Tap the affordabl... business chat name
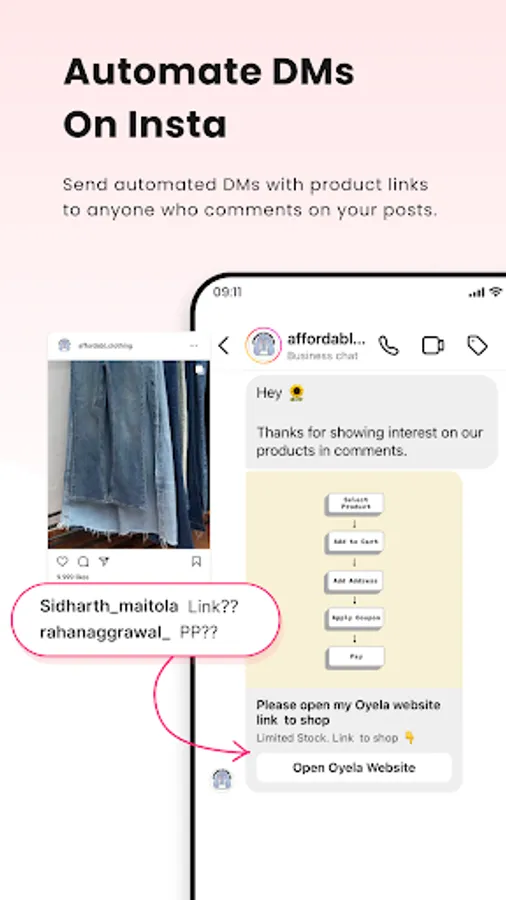506x900 pixels. coord(326,338)
